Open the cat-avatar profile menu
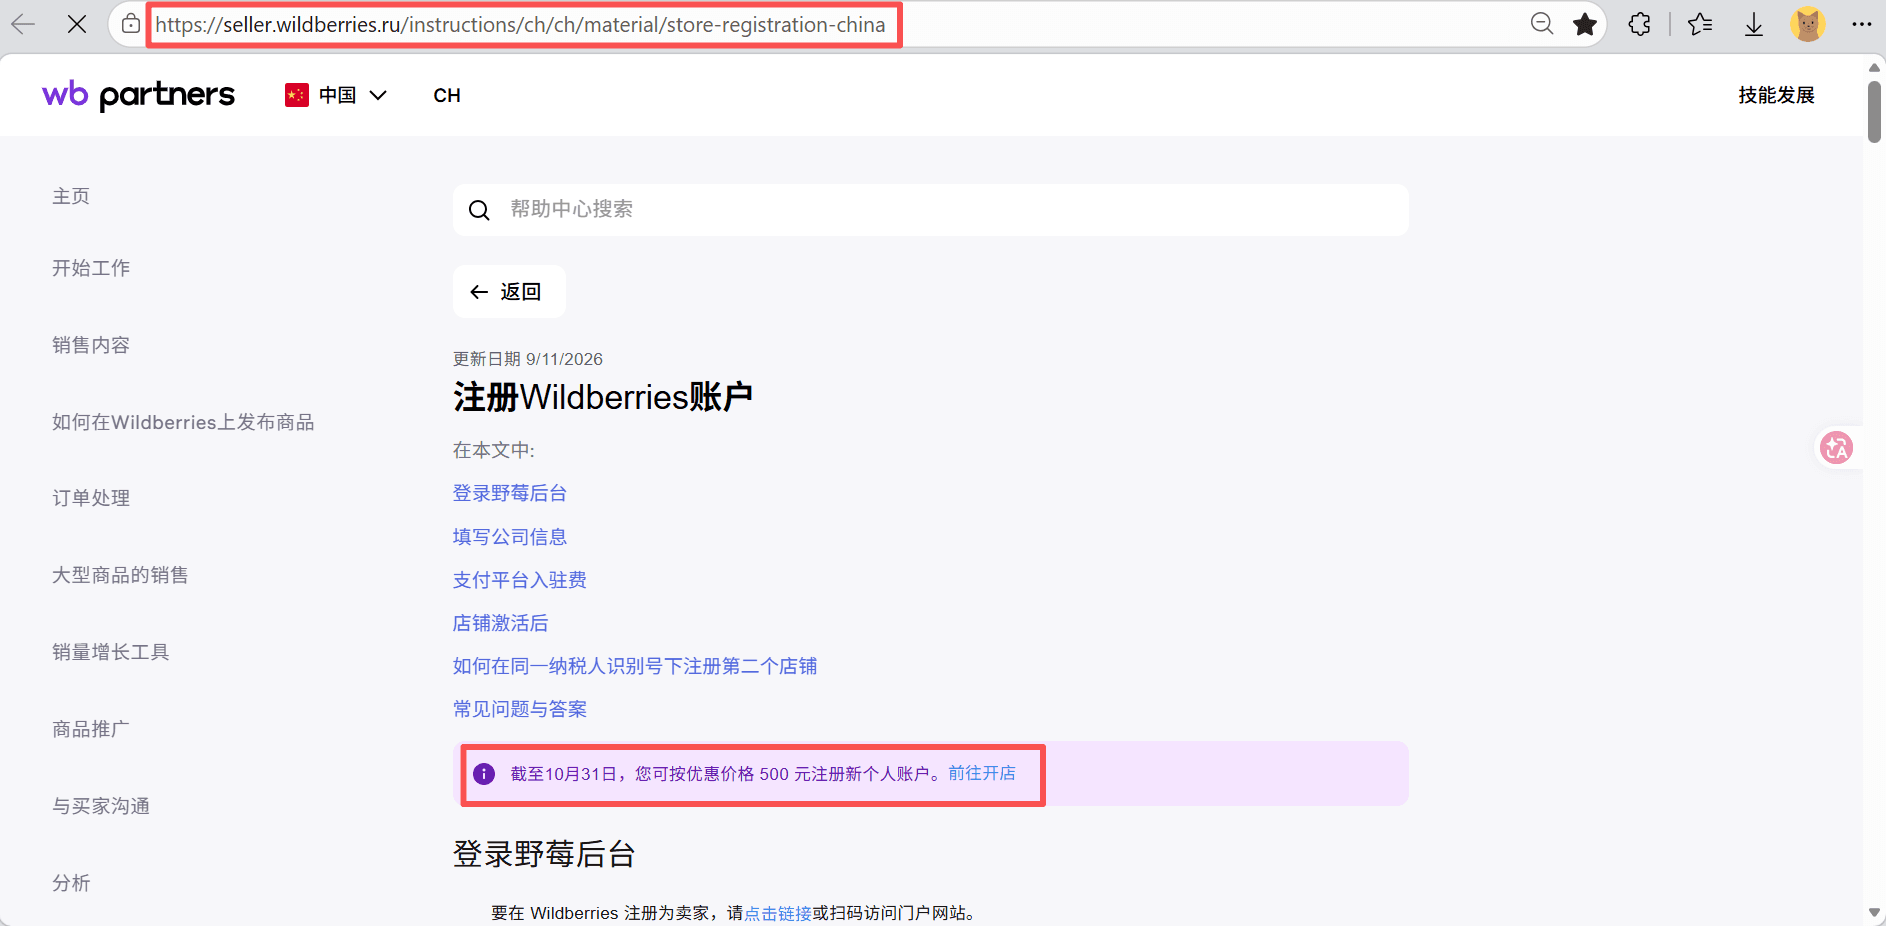 [1808, 24]
